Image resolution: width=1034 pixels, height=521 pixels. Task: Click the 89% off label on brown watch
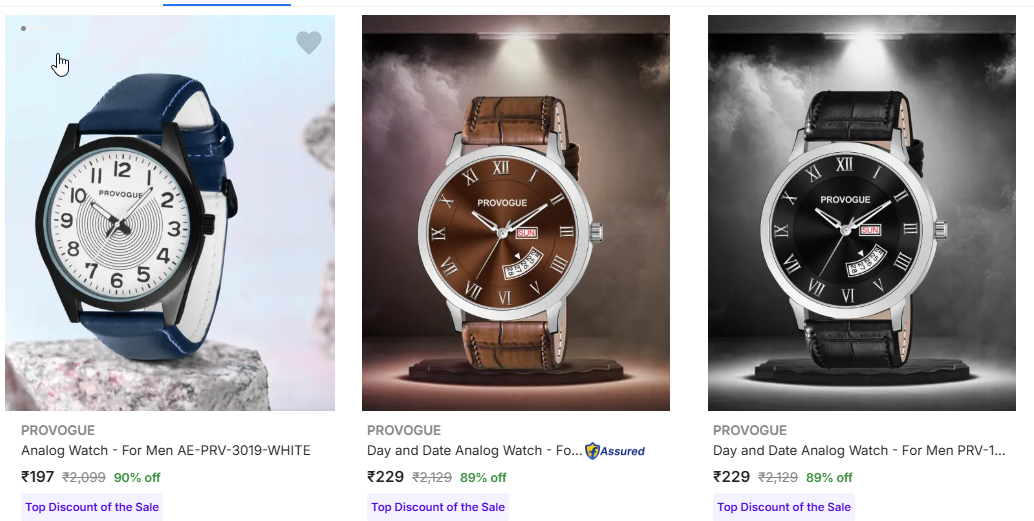[483, 478]
